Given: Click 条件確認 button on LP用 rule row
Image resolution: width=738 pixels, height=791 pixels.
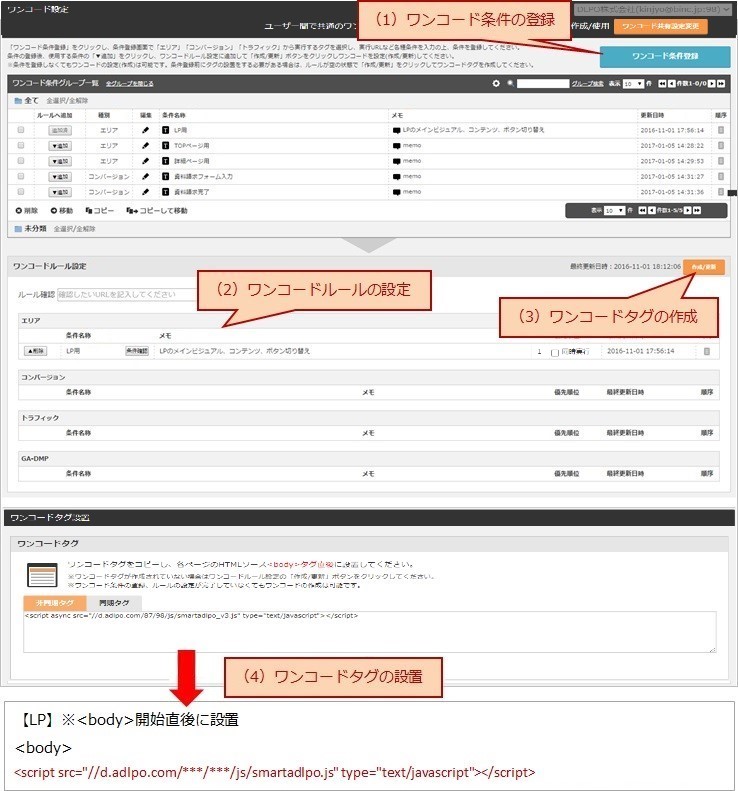Looking at the screenshot, I should coord(137,351).
